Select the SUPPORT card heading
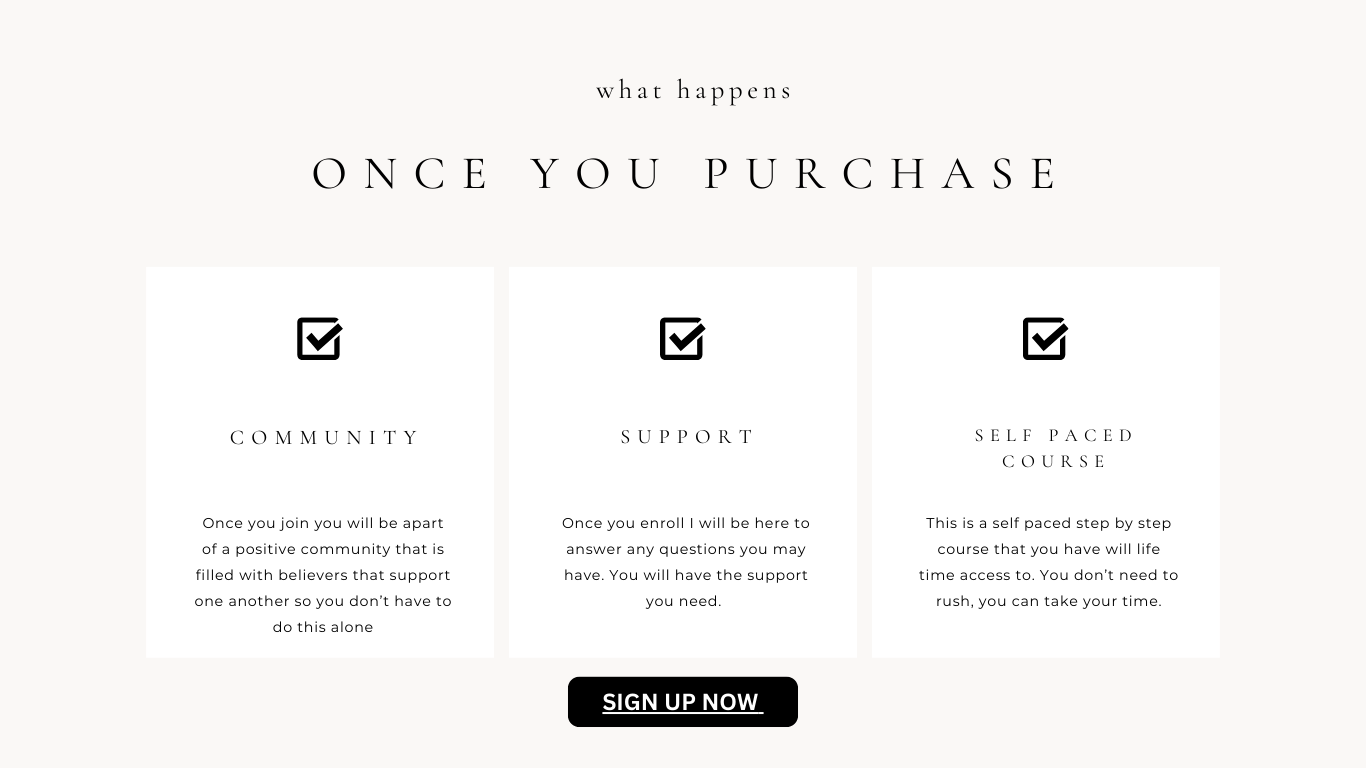 (688, 437)
